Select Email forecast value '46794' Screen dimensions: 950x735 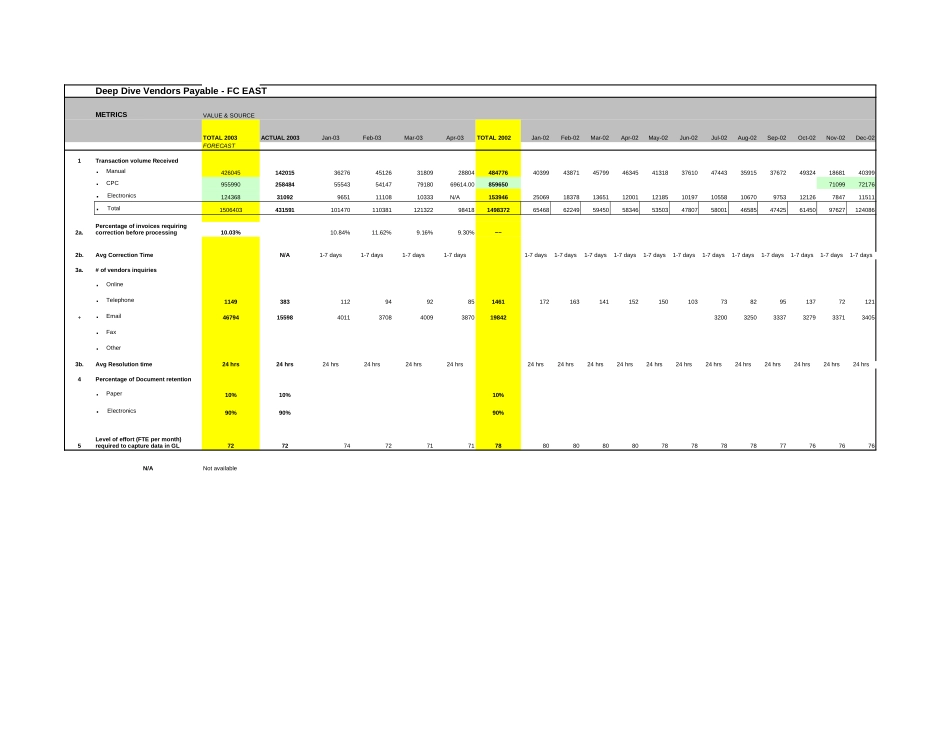point(231,318)
